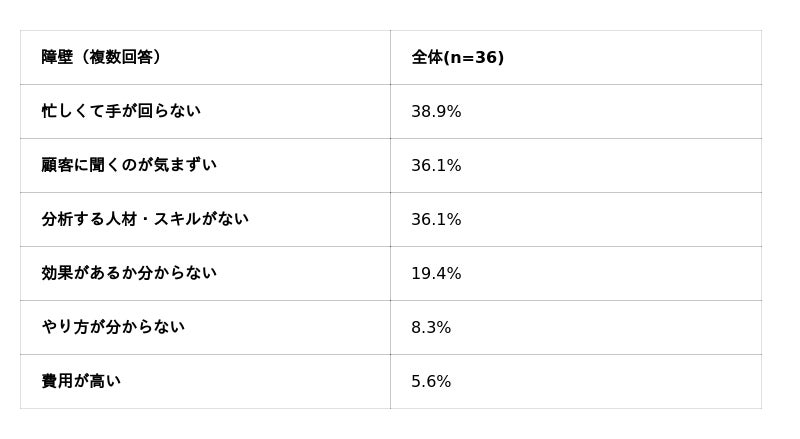
Task: Select the 19.4% value cell
Action: (436, 273)
